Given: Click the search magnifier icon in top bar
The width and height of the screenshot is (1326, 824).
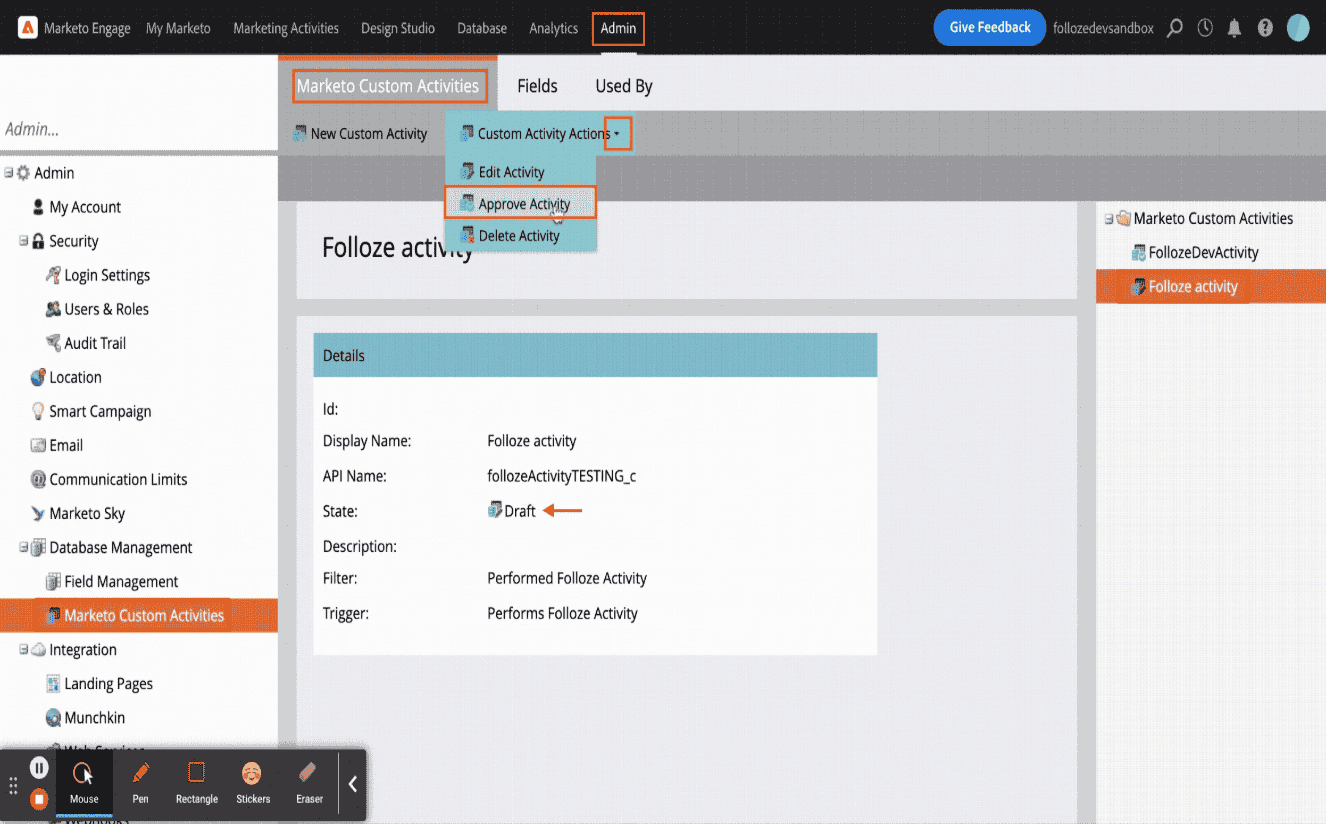Looking at the screenshot, I should point(1175,28).
